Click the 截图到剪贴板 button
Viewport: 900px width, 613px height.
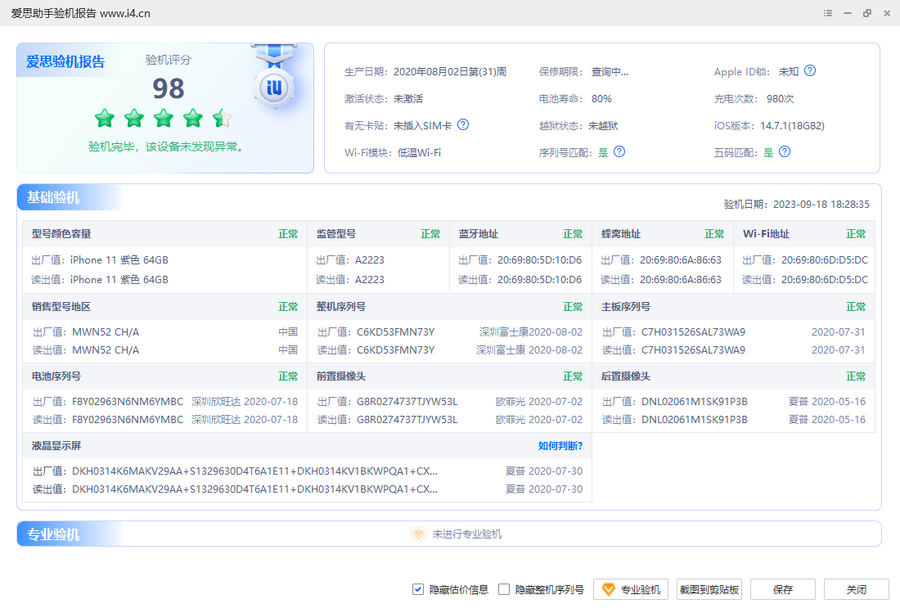coord(709,589)
